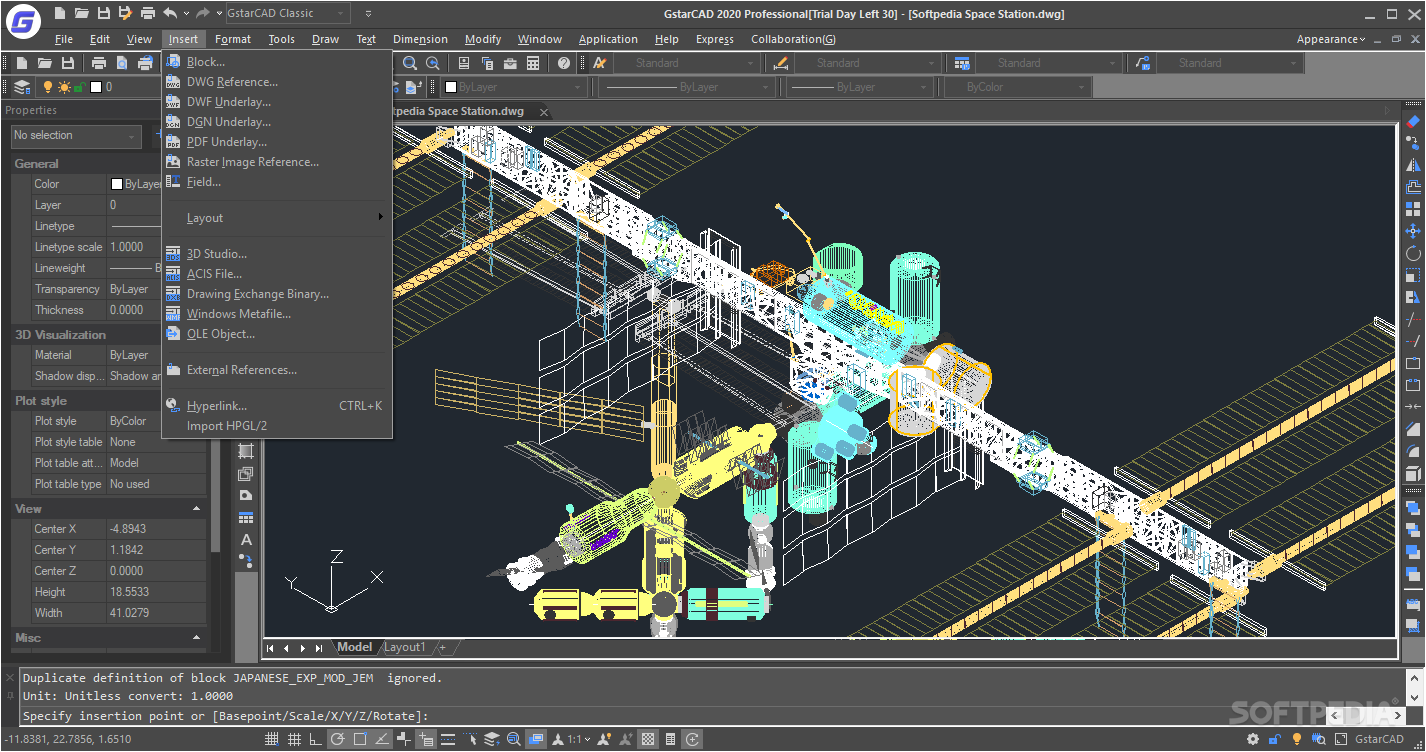Click the Table Style icon

point(962,63)
